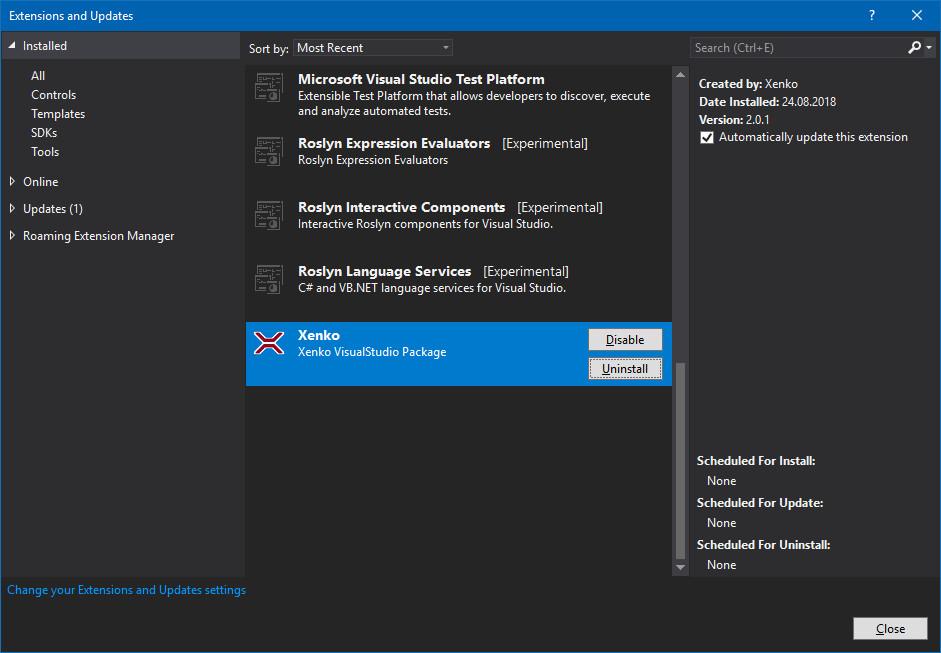Click the Version: 2.0.1 text
The width and height of the screenshot is (941, 653).
734,119
